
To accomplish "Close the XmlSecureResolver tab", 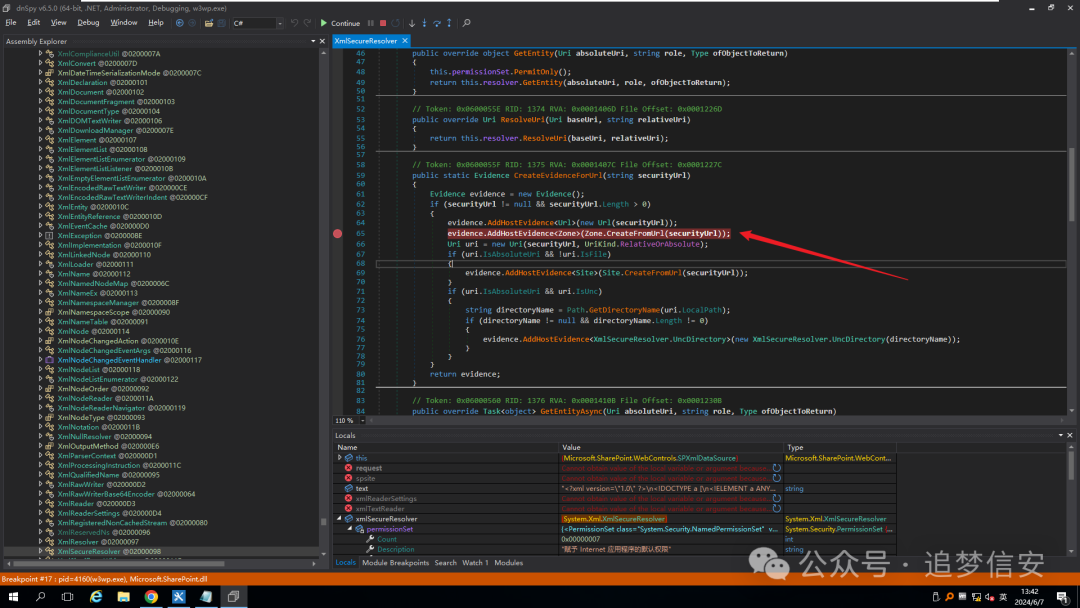I will (404, 41).
